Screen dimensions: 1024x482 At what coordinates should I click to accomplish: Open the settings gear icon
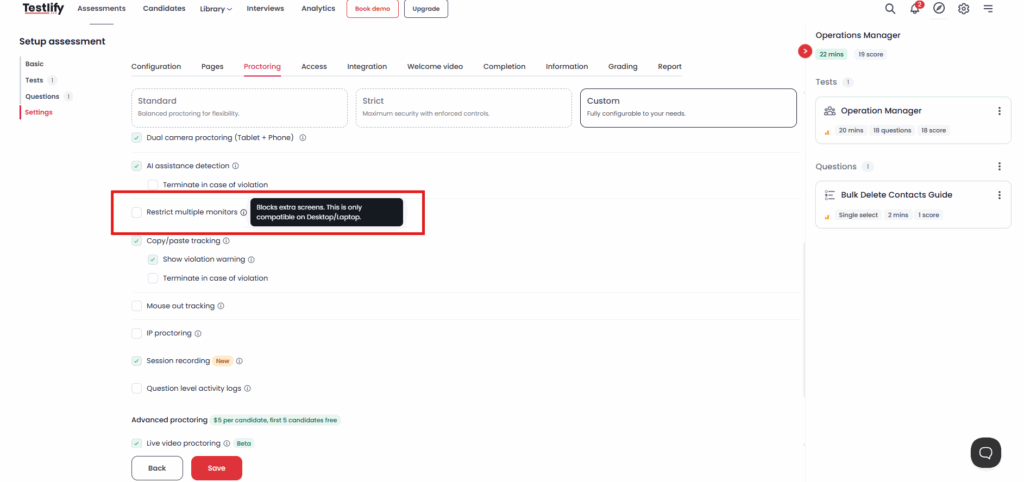click(x=963, y=8)
